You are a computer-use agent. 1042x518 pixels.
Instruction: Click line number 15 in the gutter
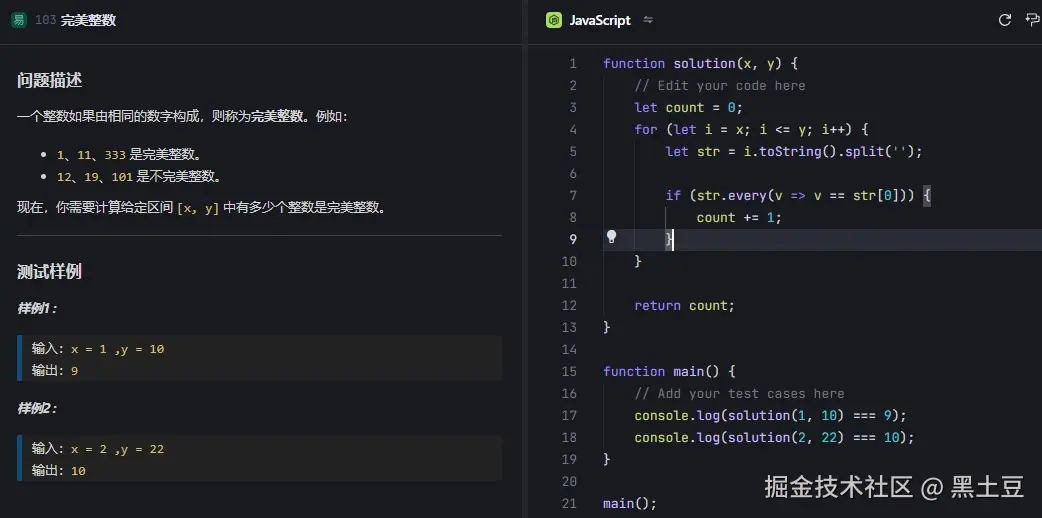click(569, 372)
